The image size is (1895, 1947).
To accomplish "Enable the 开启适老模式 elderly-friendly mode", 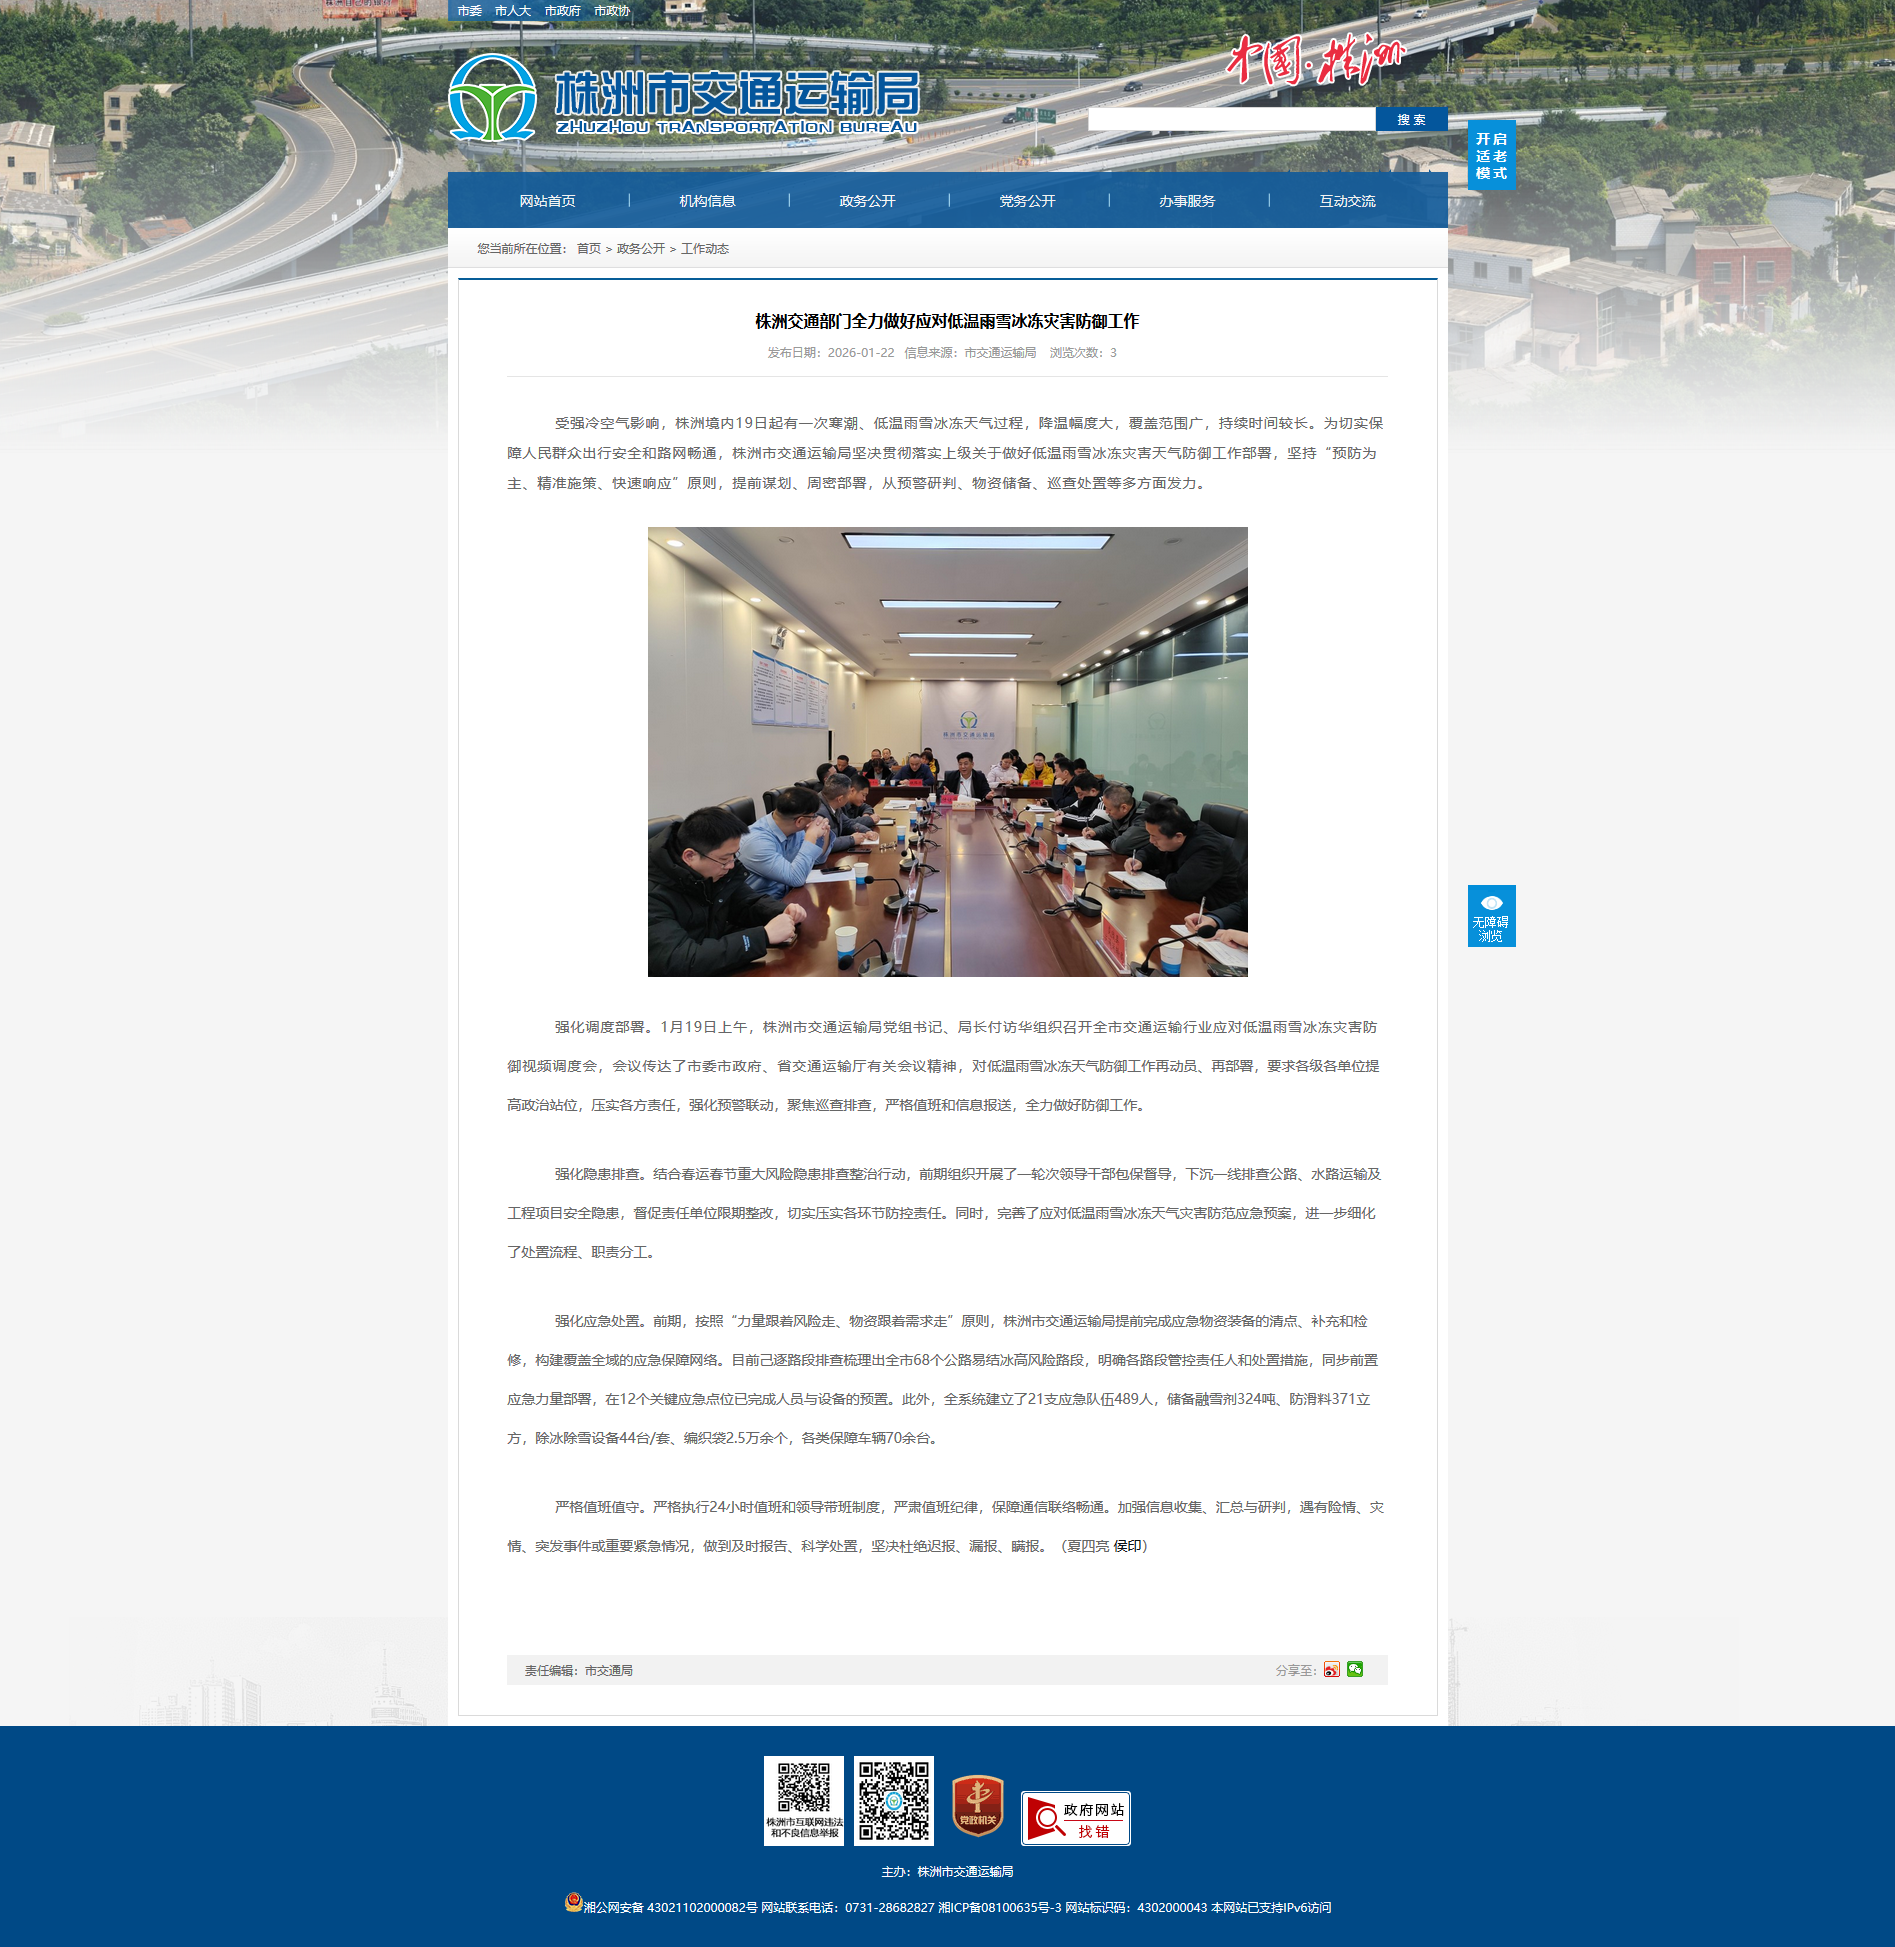I will pos(1491,155).
